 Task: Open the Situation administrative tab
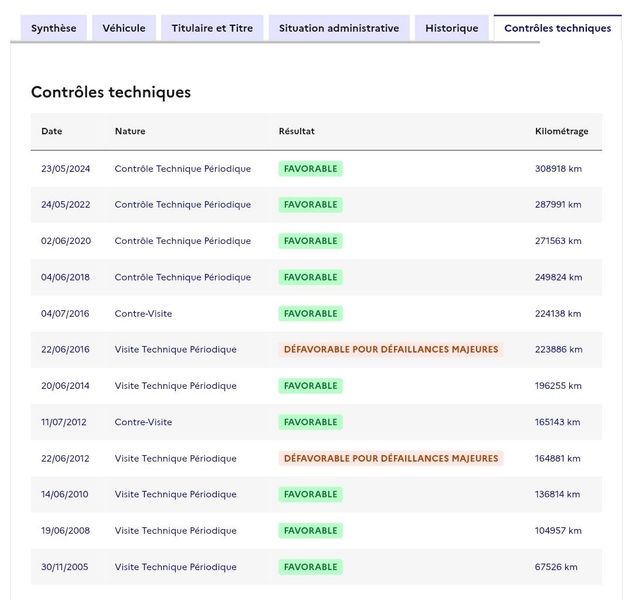coord(339,28)
